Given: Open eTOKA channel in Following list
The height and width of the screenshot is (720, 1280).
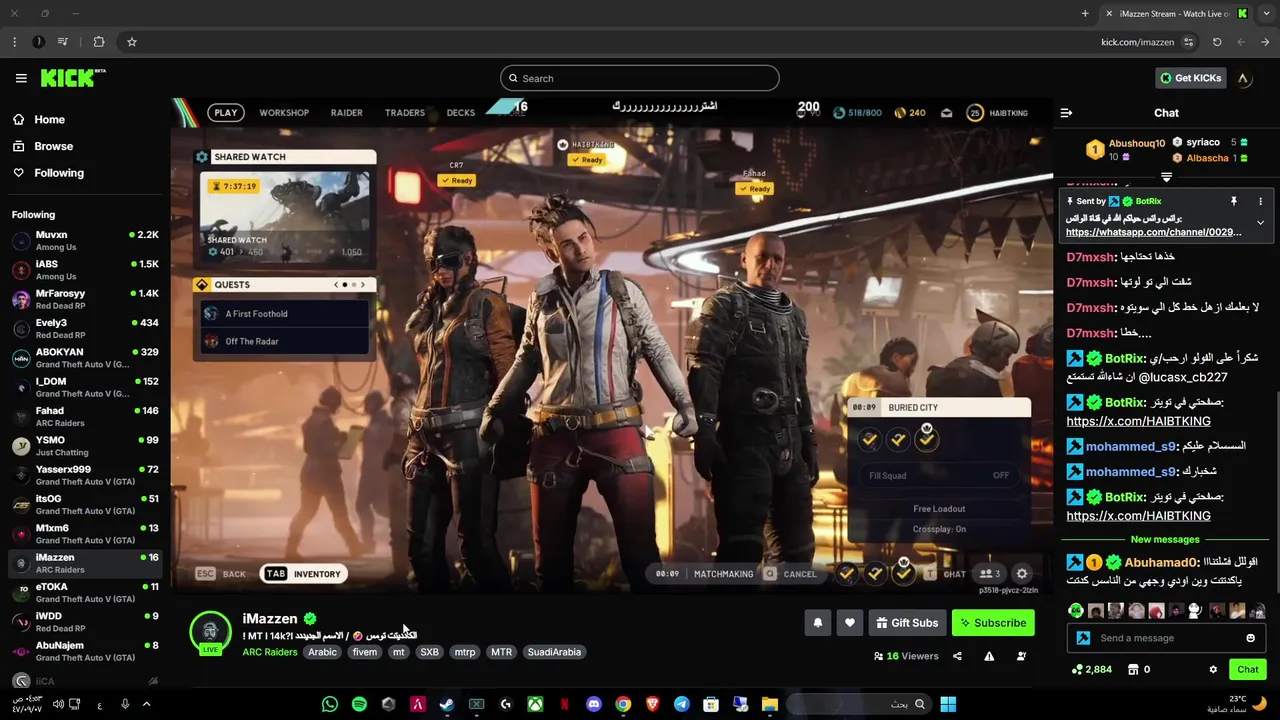Looking at the screenshot, I should [x=85, y=593].
